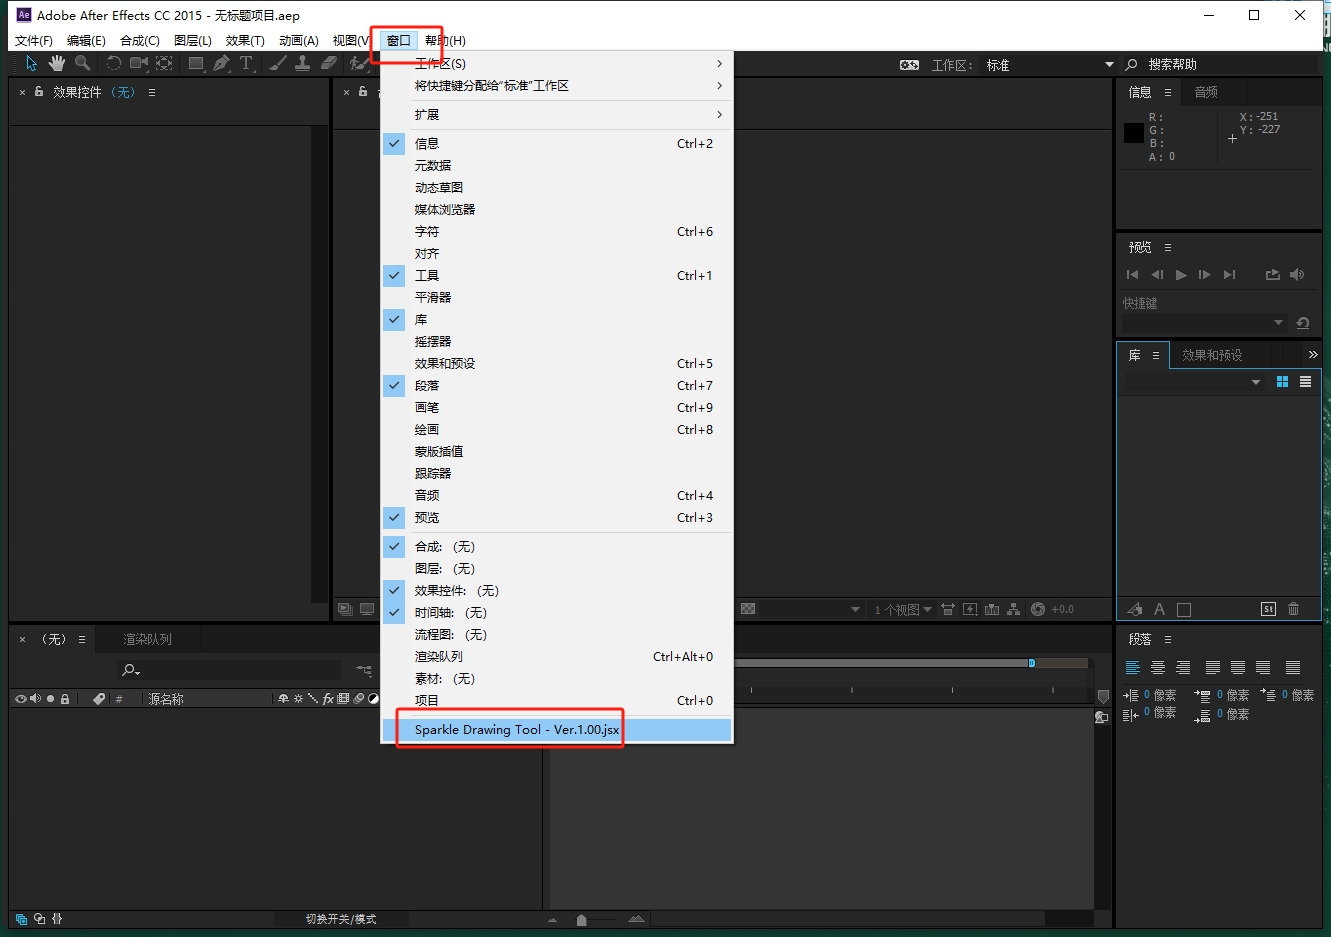Switch to the 音频 tab
Viewport: 1331px width, 937px height.
tap(1206, 92)
